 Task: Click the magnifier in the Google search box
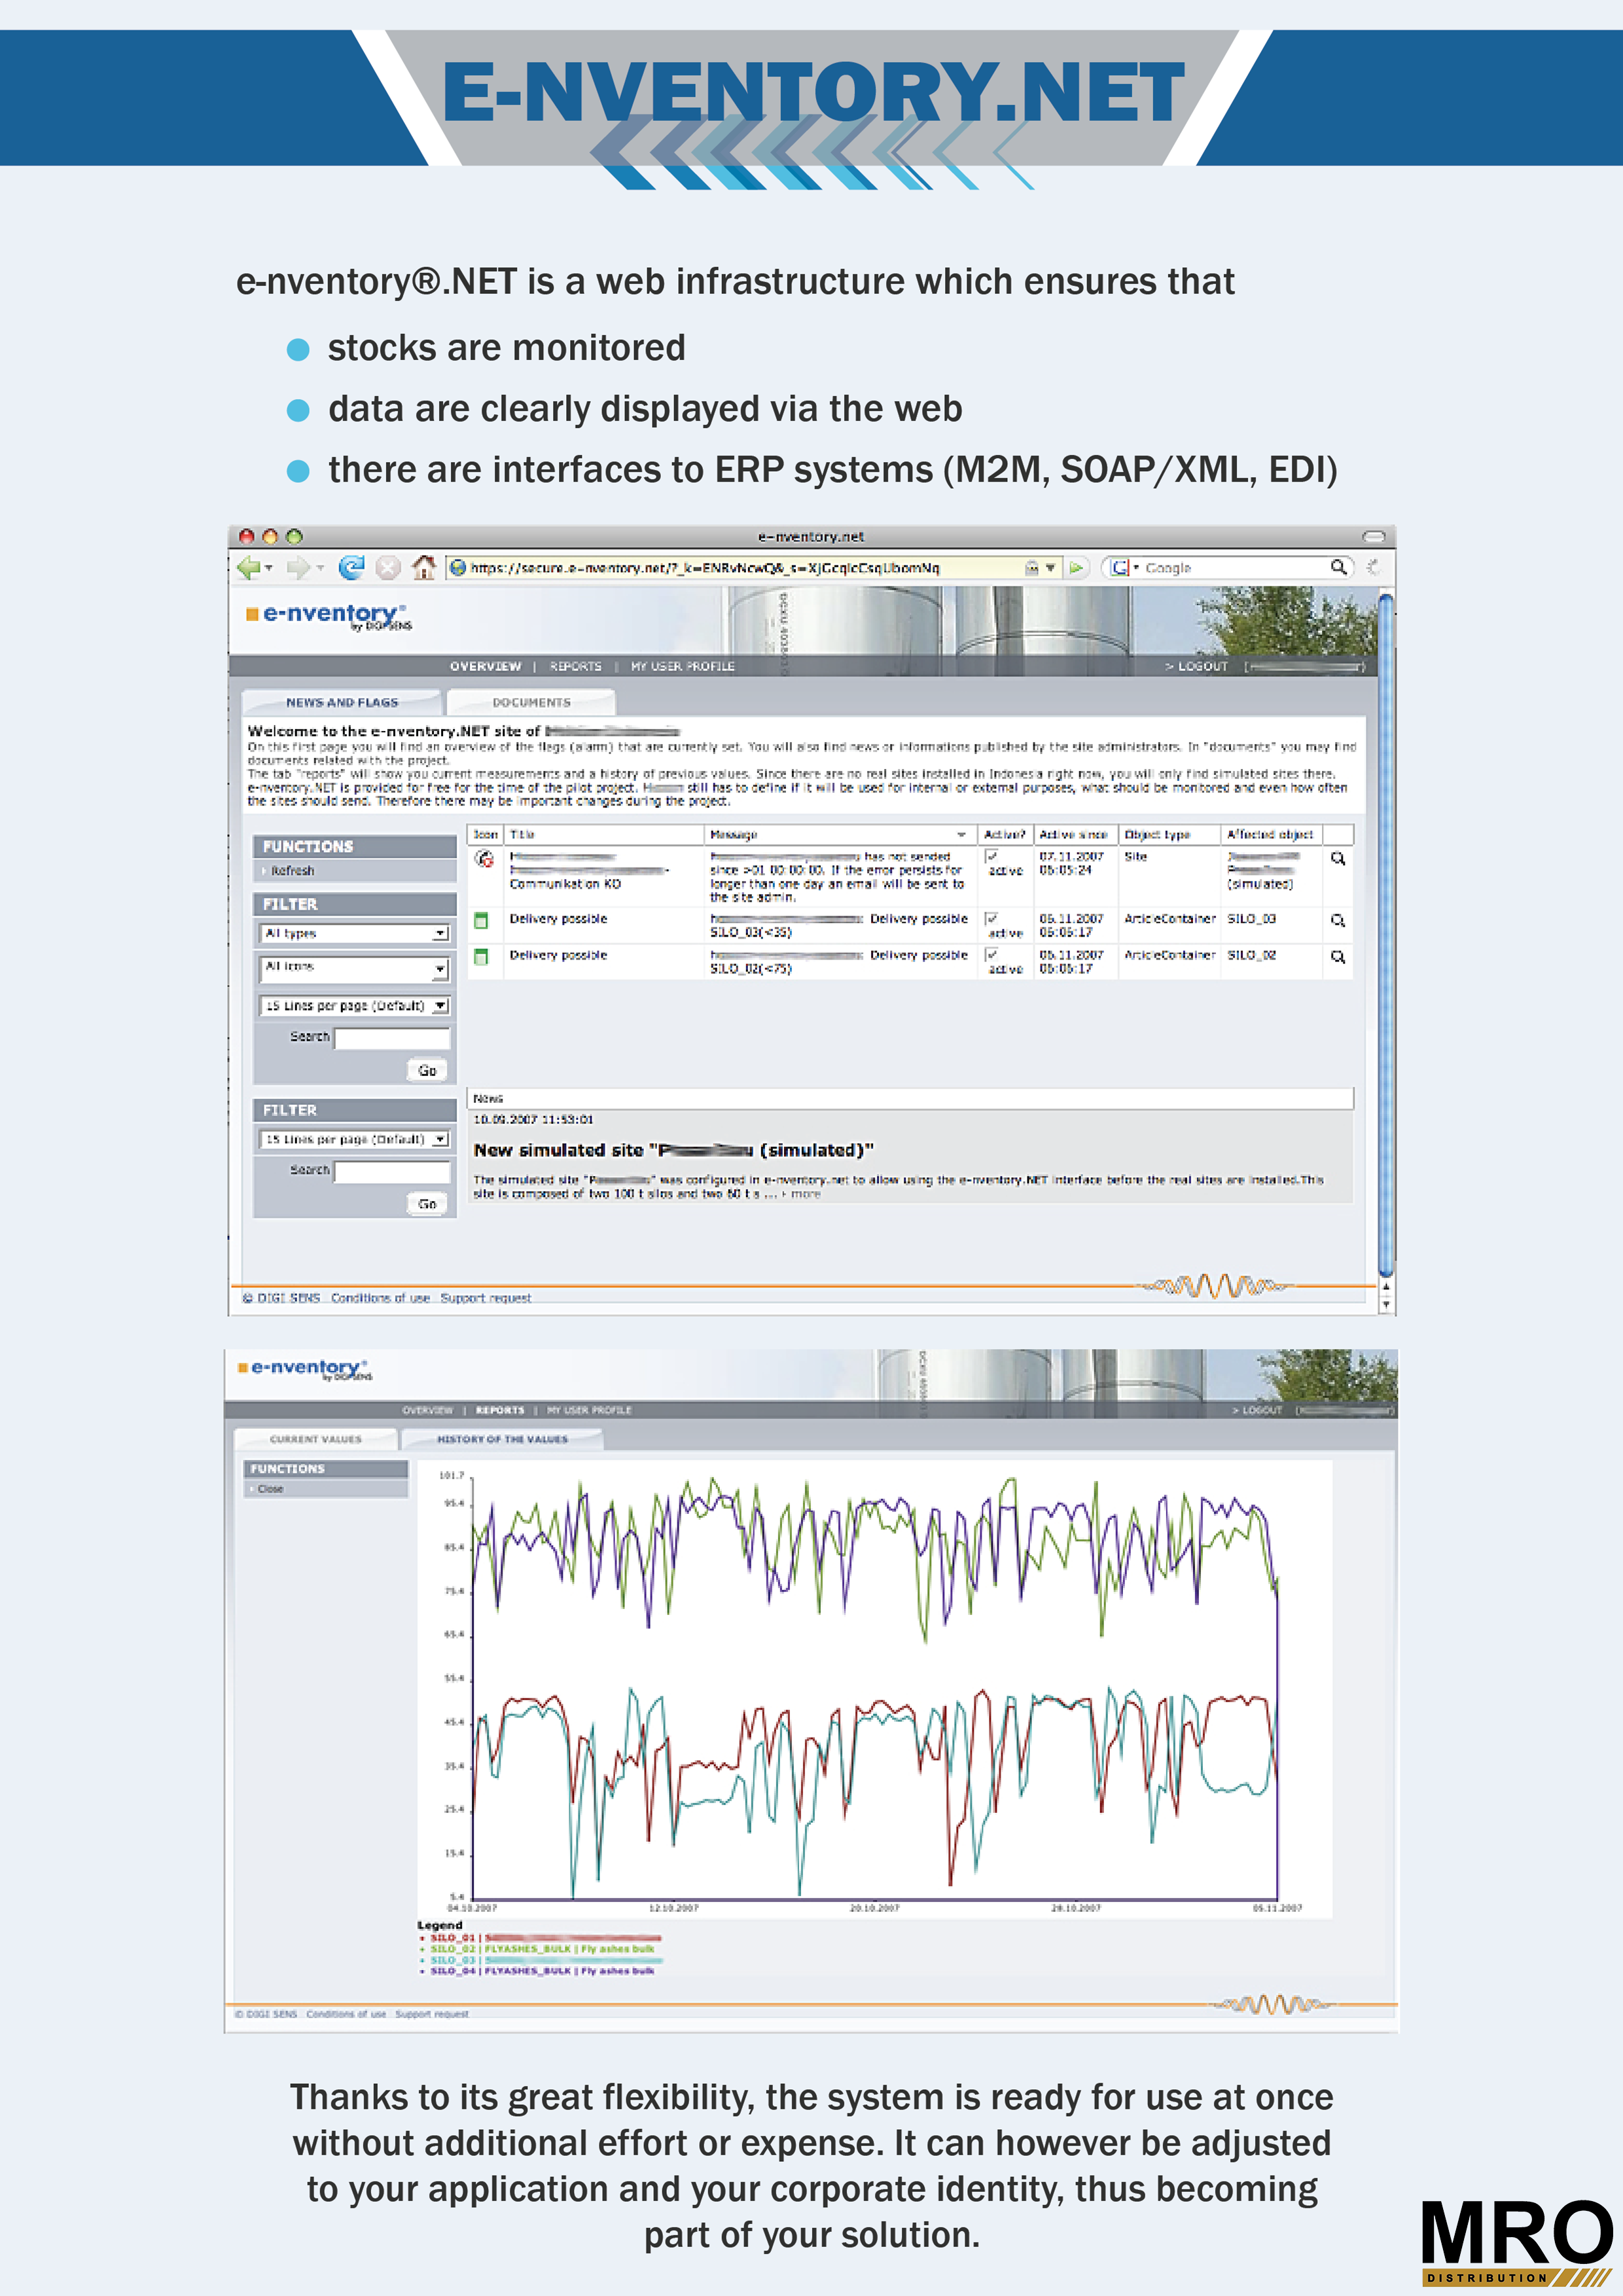(x=1338, y=567)
